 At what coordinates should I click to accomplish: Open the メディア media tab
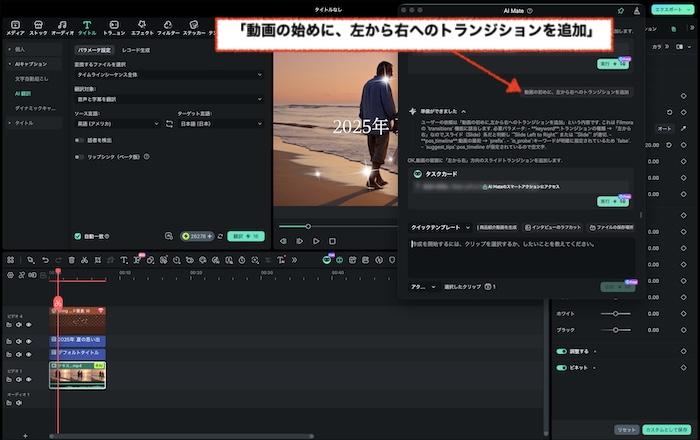15,28
